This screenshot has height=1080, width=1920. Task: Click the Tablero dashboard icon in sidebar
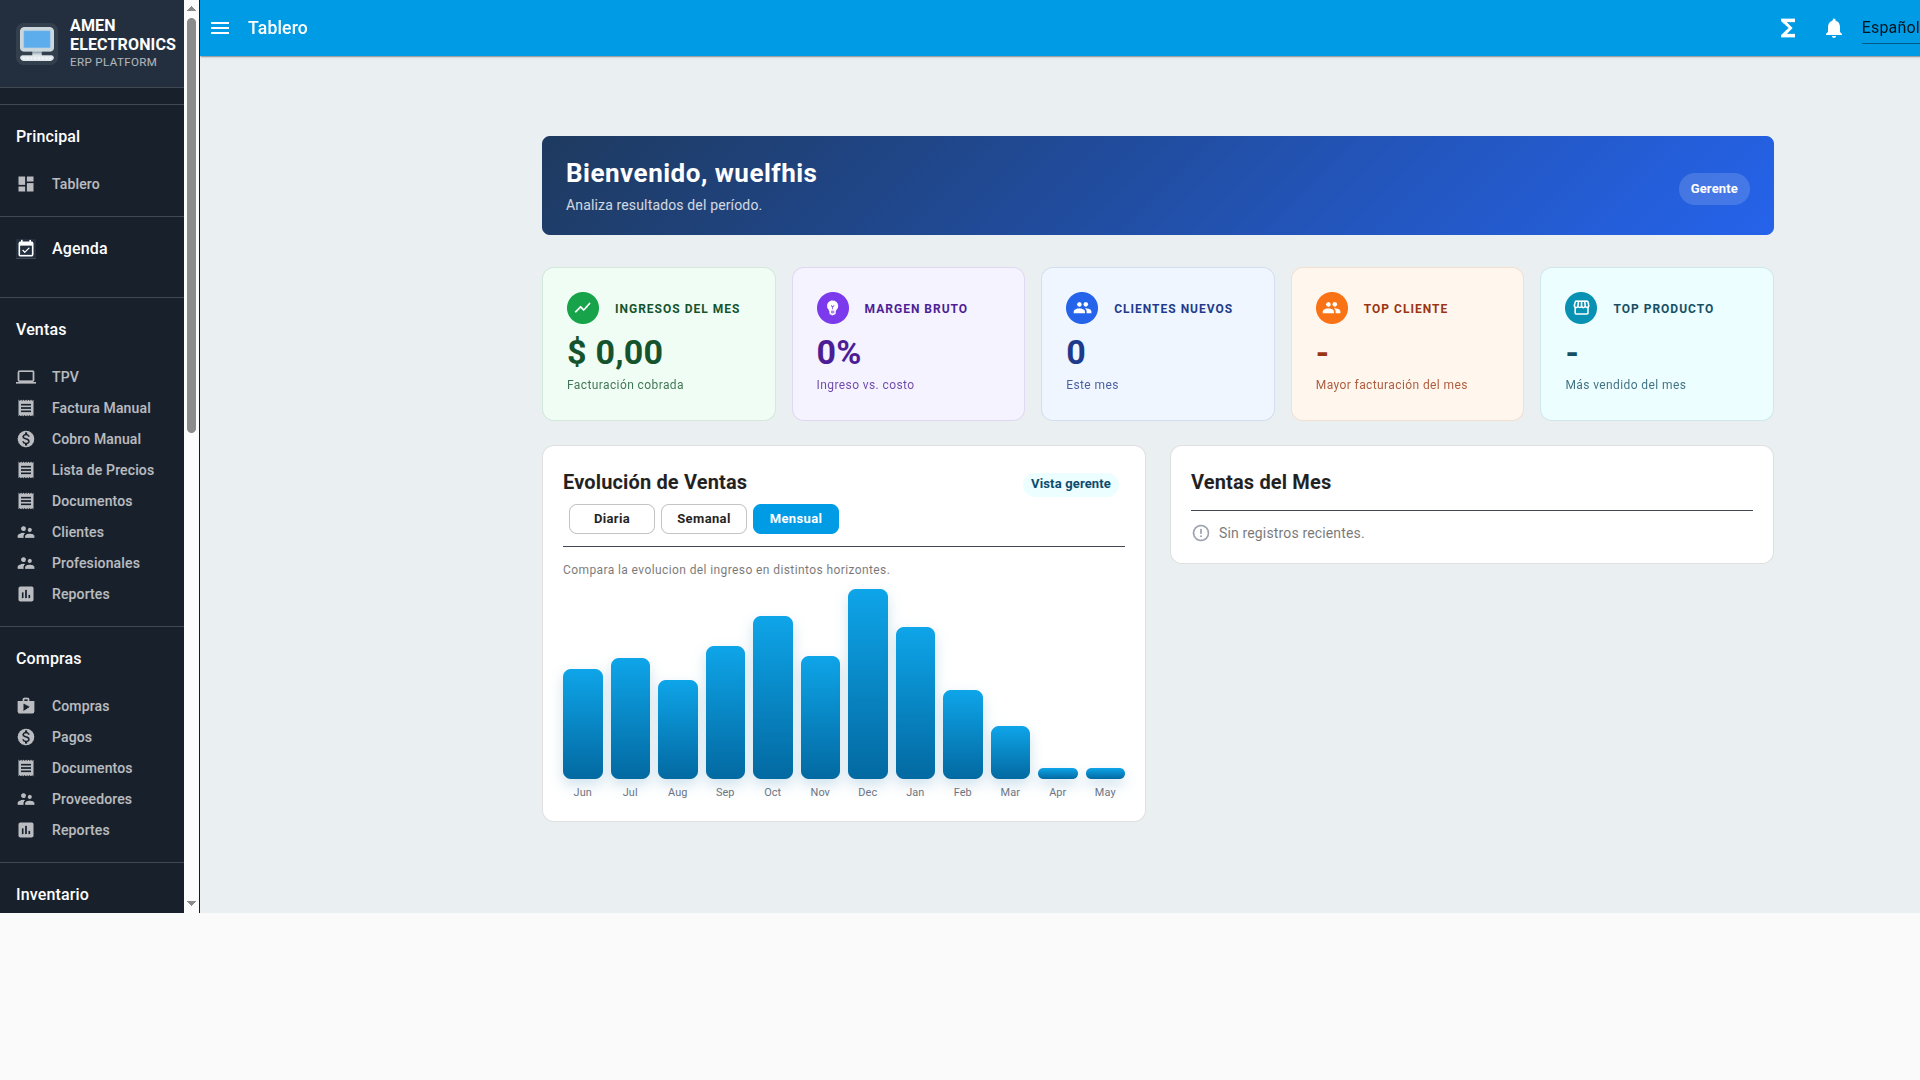[x=26, y=184]
